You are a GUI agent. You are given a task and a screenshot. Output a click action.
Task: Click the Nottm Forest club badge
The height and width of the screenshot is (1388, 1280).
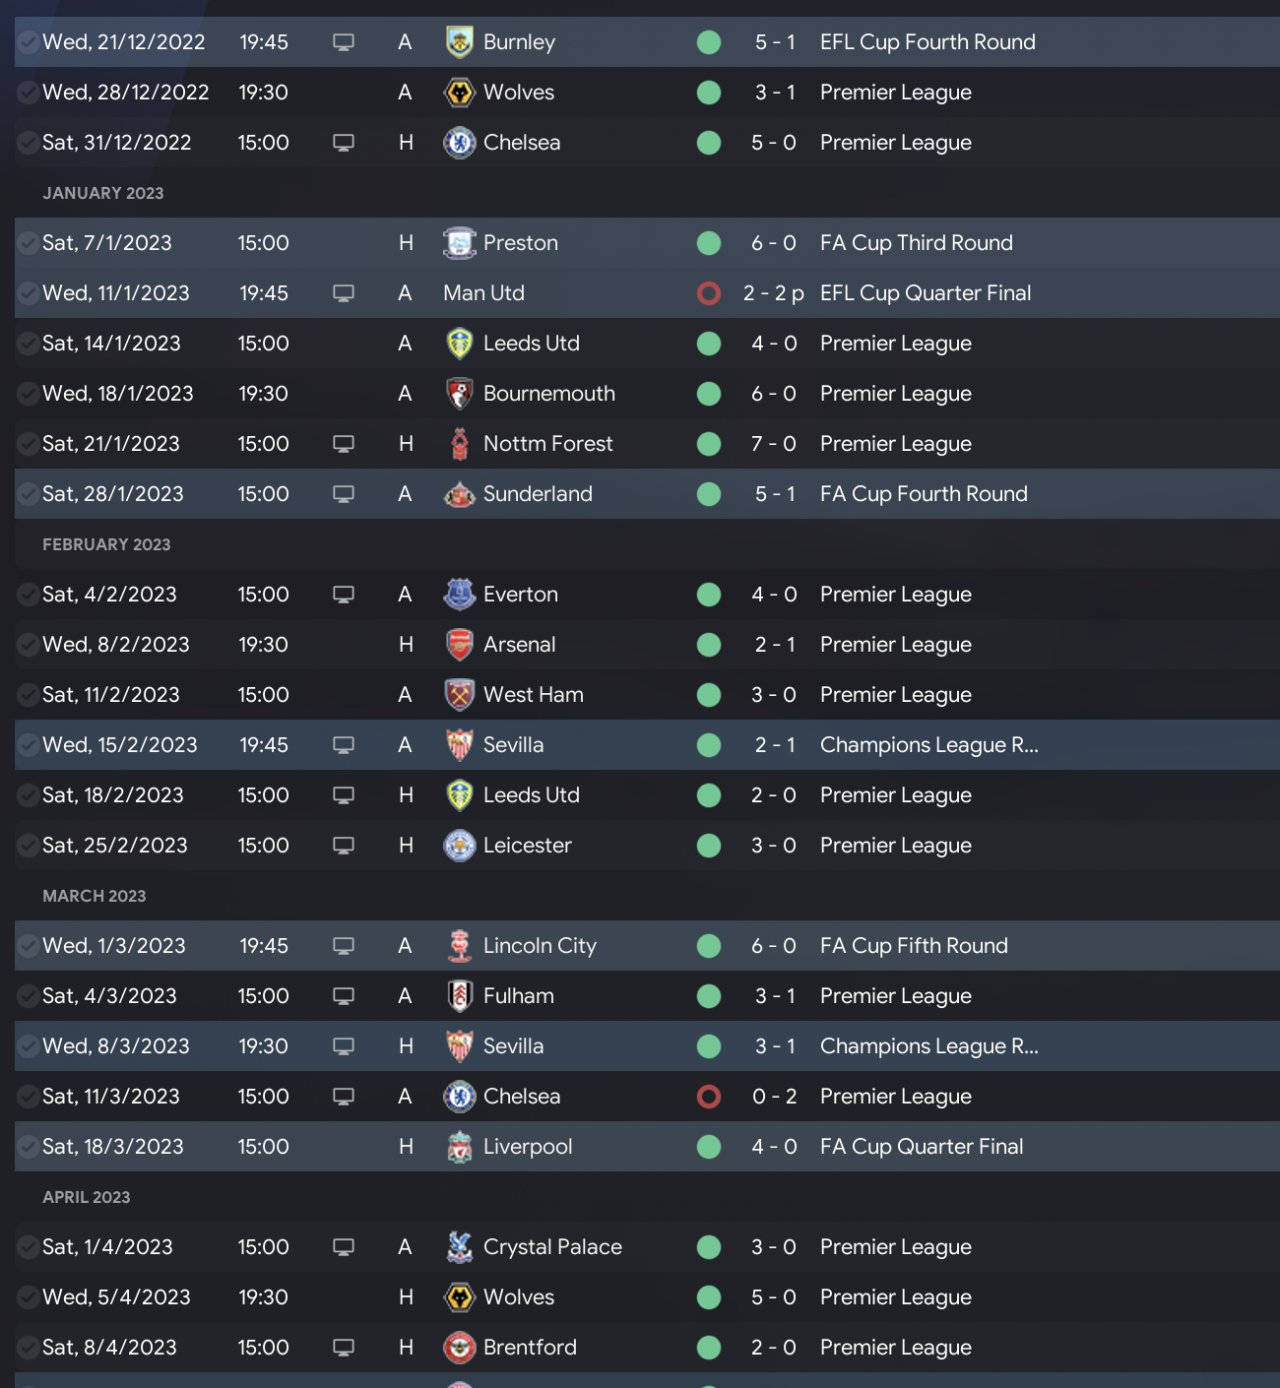pyautogui.click(x=459, y=444)
